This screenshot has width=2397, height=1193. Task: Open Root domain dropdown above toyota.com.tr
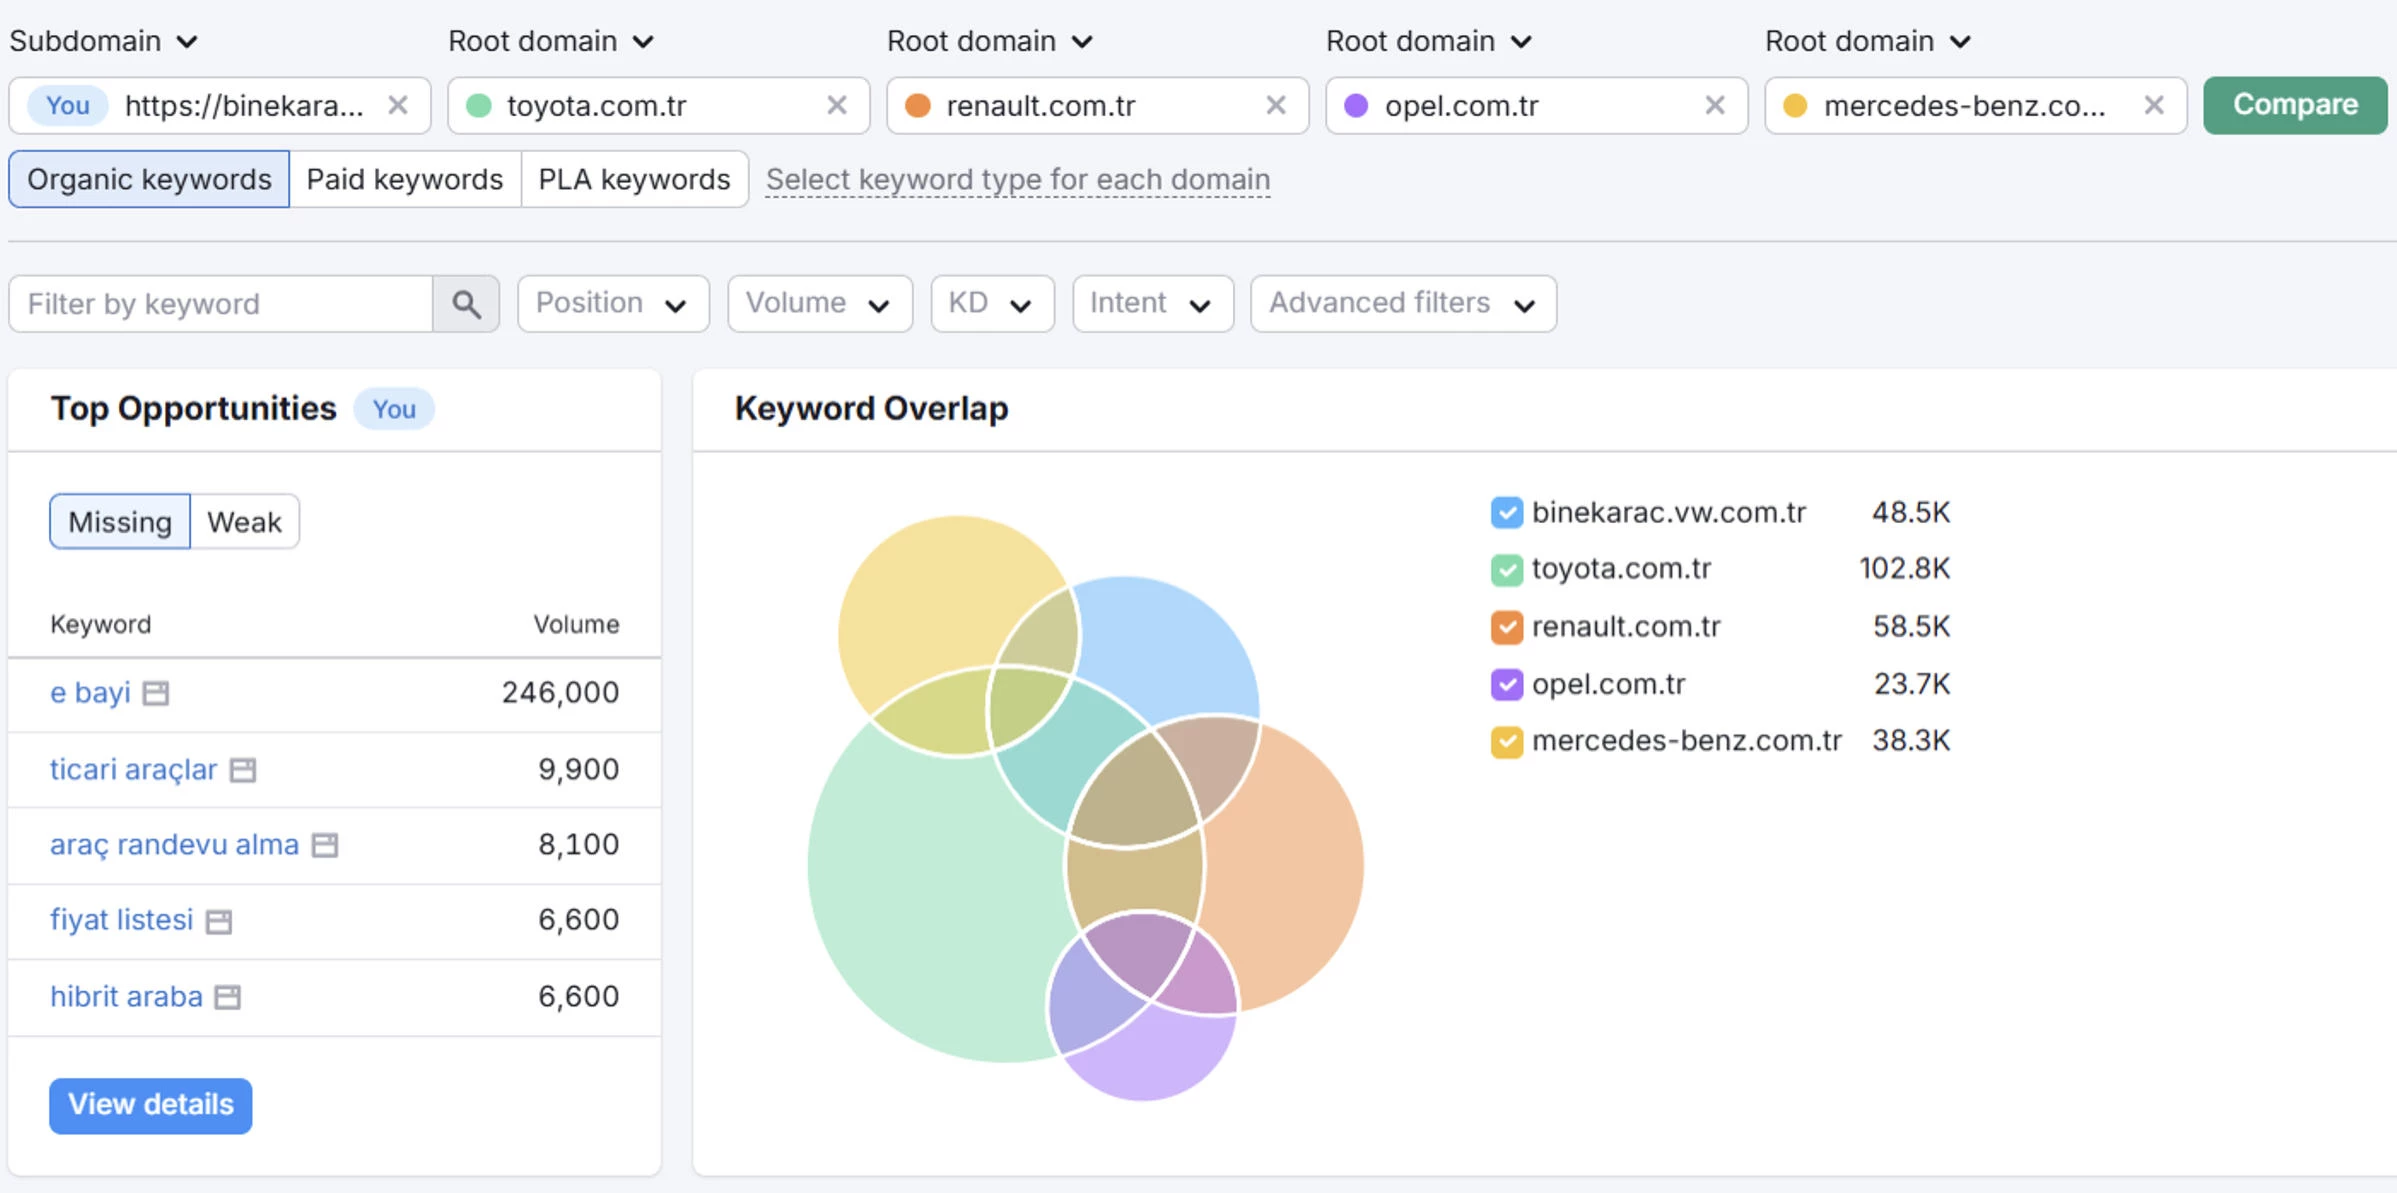click(551, 41)
